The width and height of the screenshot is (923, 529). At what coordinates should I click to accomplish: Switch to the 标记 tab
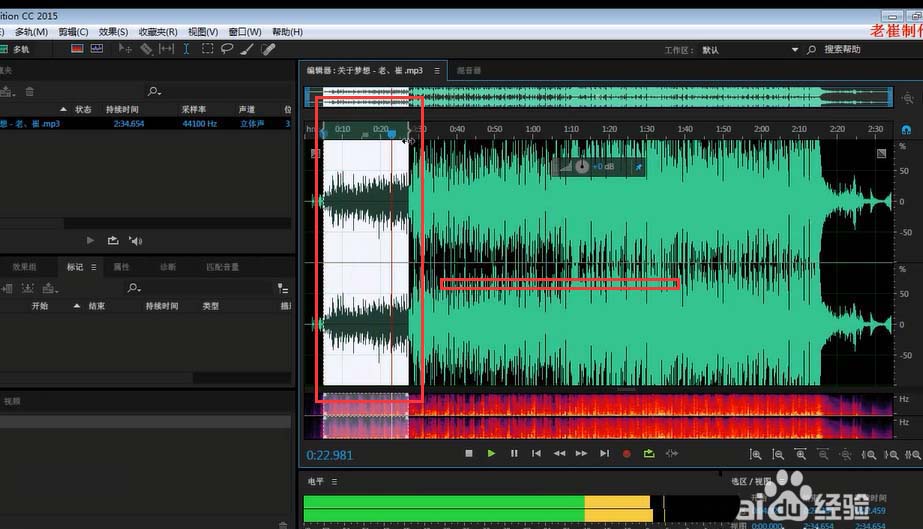click(x=75, y=267)
